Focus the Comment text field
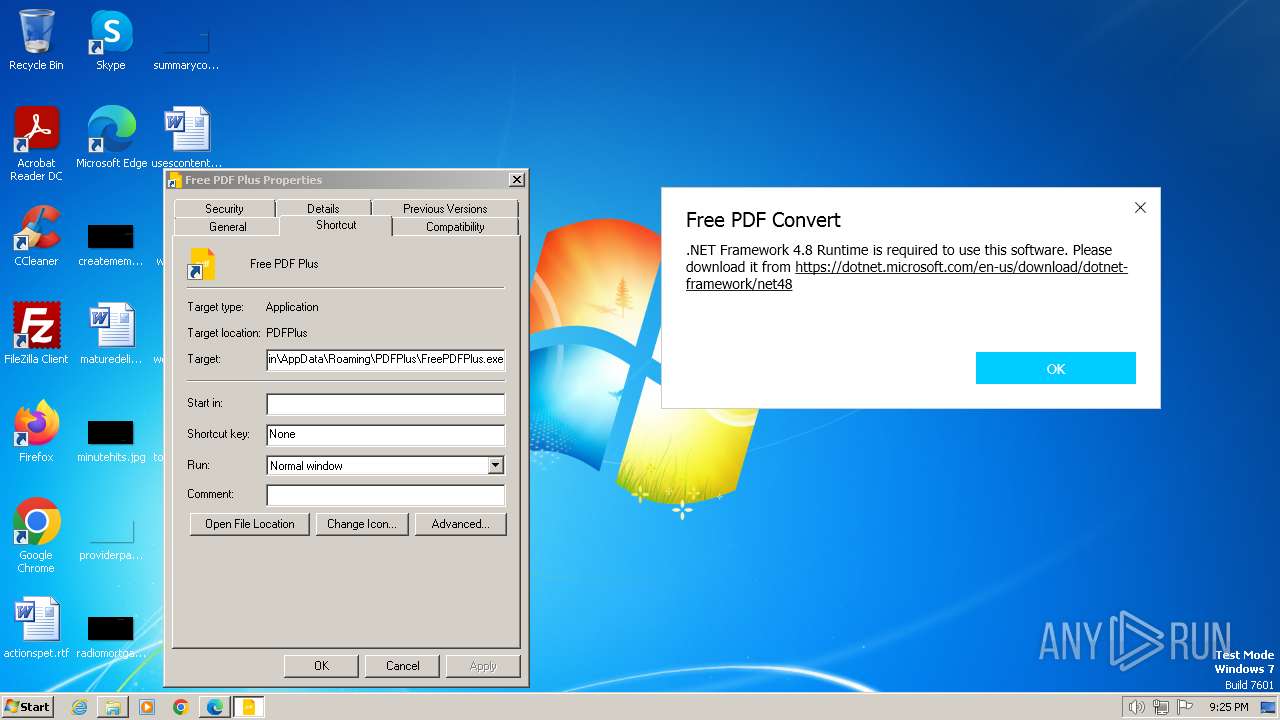 click(x=386, y=495)
